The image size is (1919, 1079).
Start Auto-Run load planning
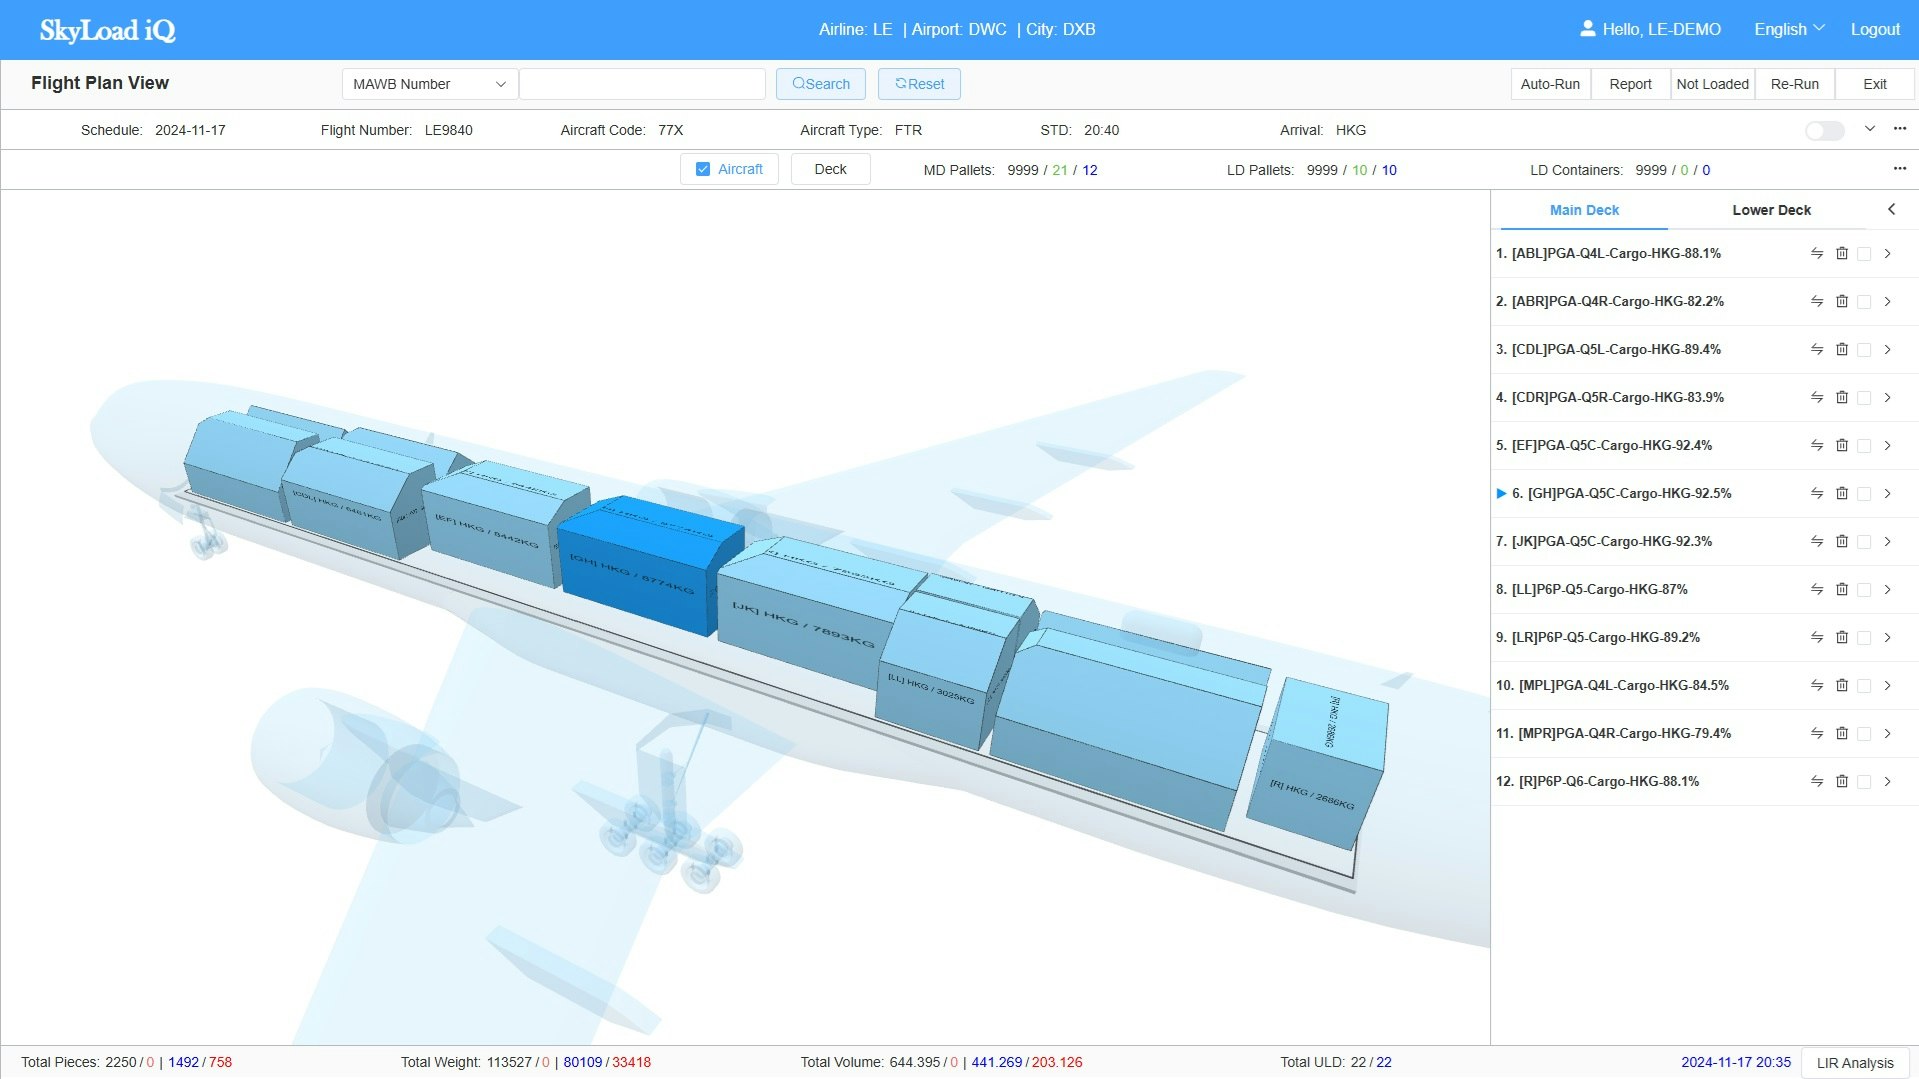coord(1550,84)
